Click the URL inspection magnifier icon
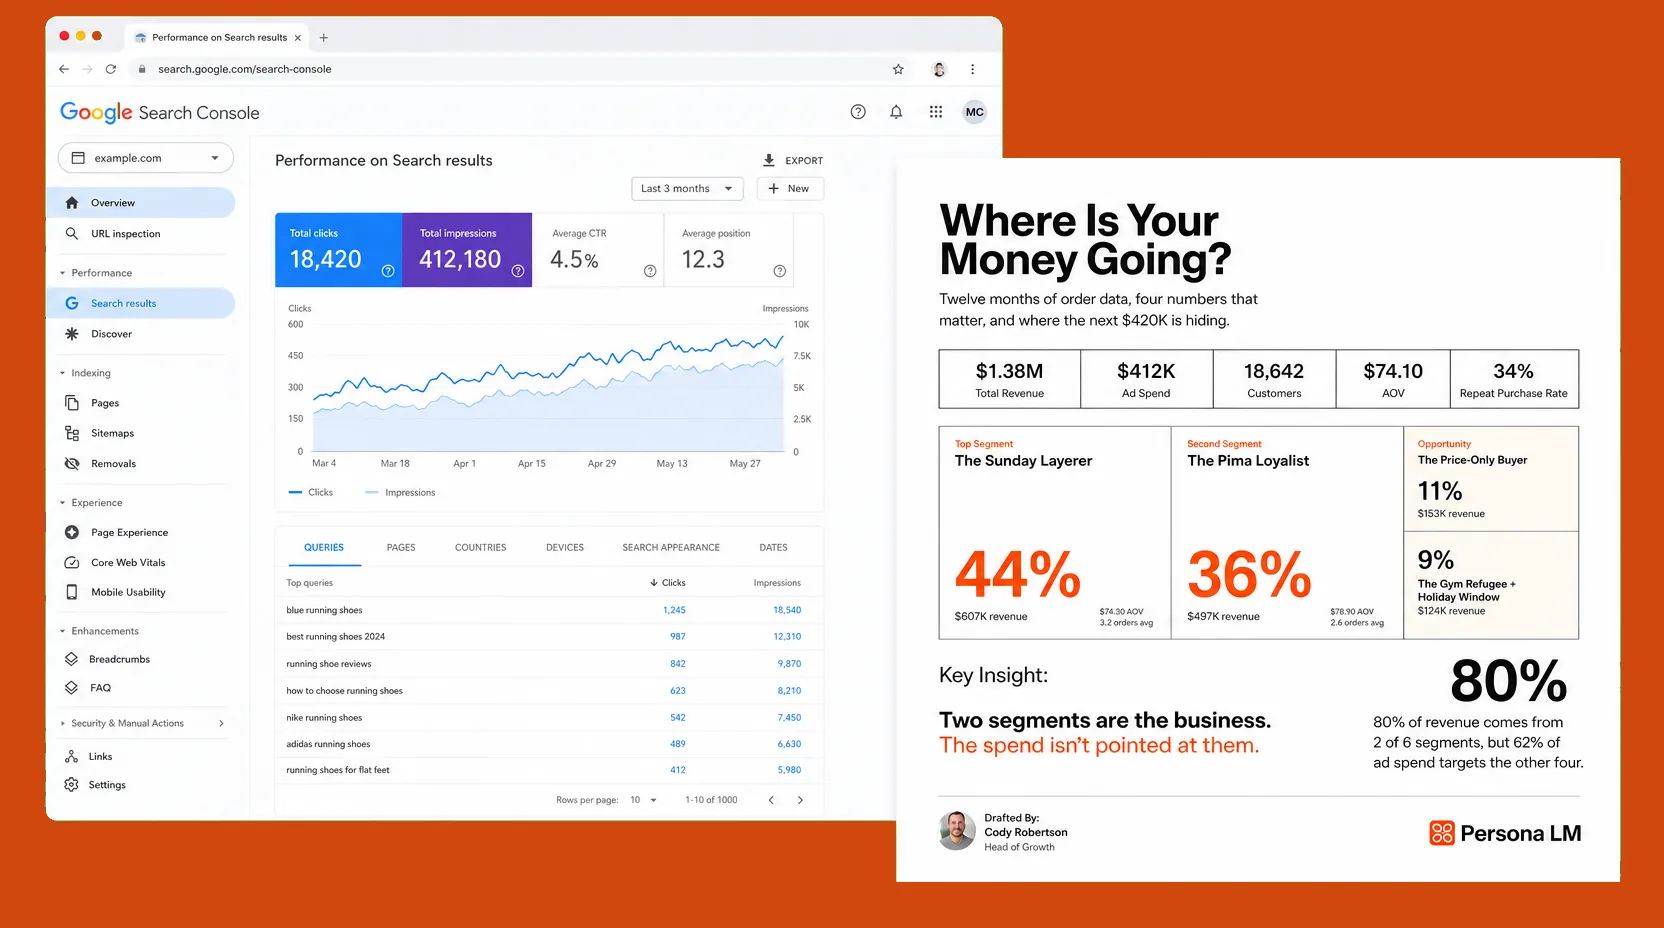This screenshot has height=928, width=1664. (x=72, y=234)
